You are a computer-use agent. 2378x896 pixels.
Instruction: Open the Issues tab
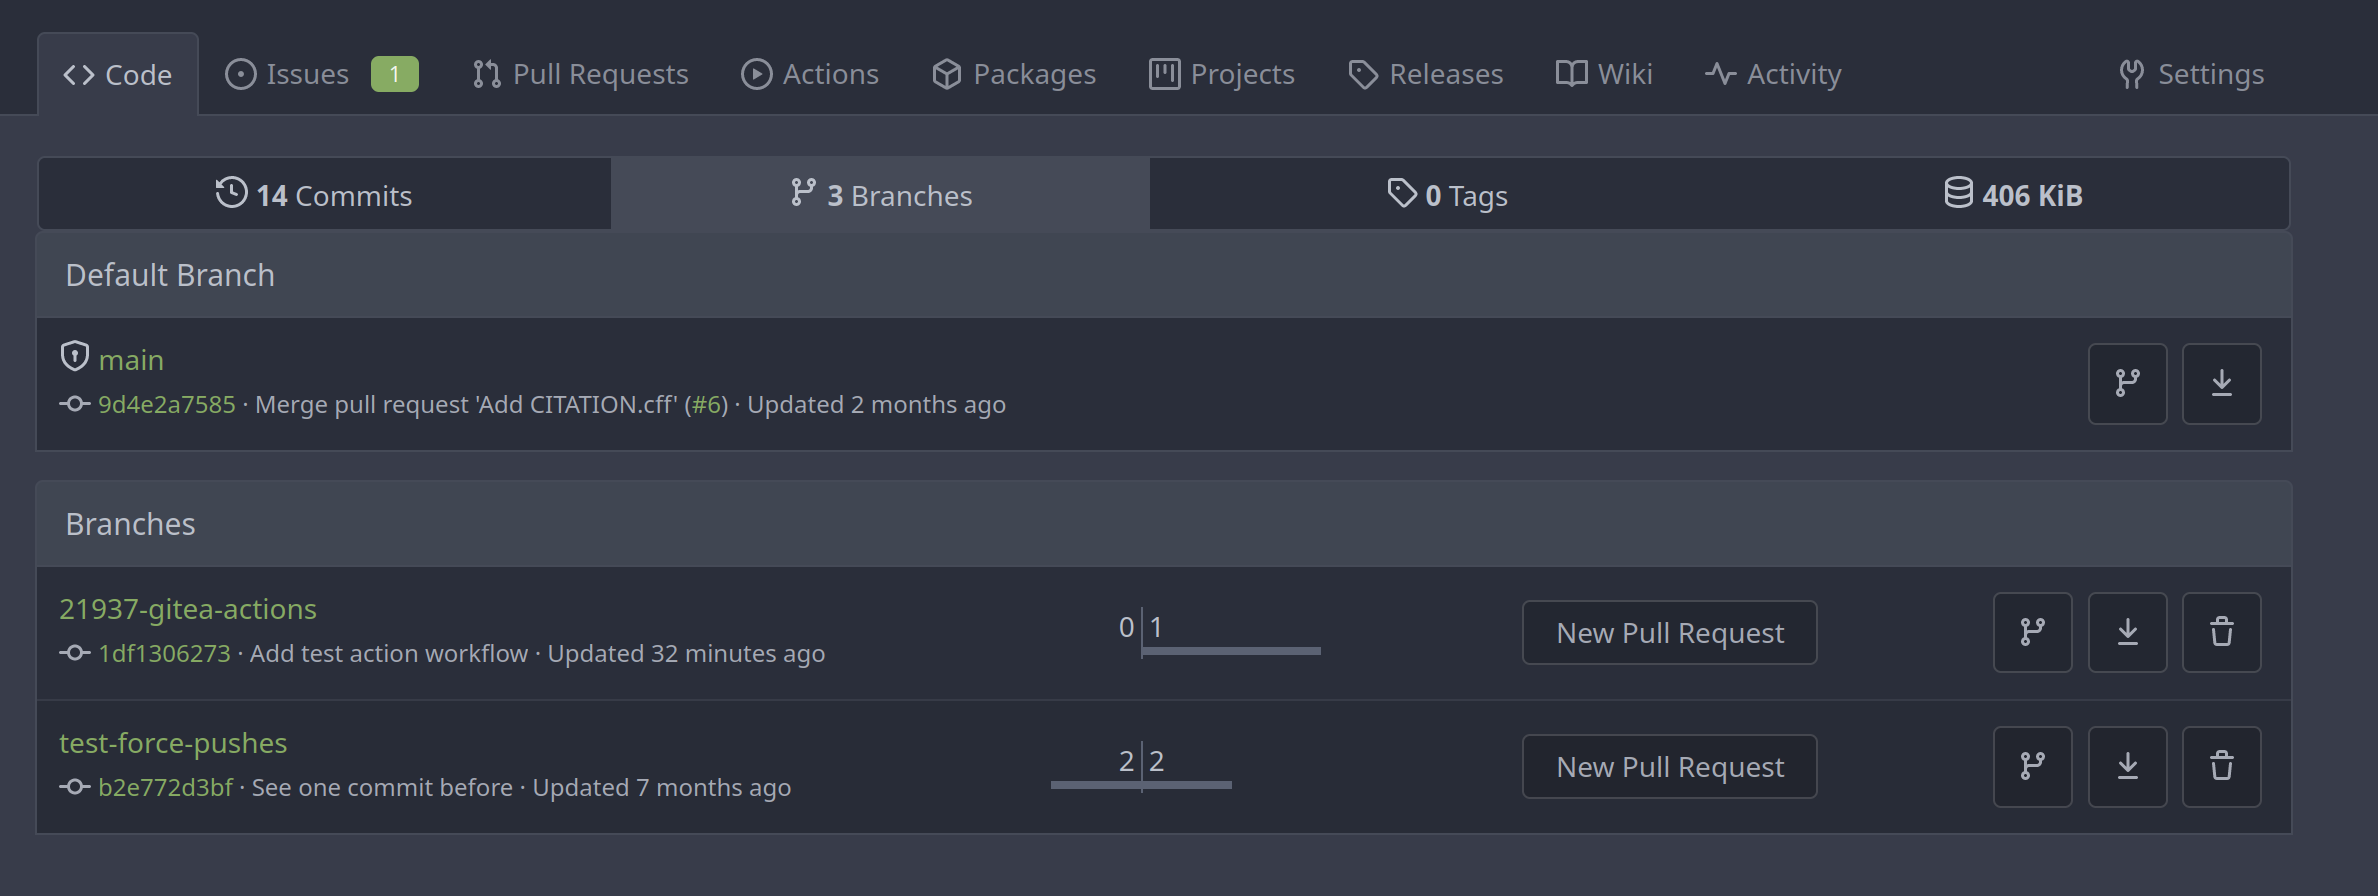[x=321, y=74]
